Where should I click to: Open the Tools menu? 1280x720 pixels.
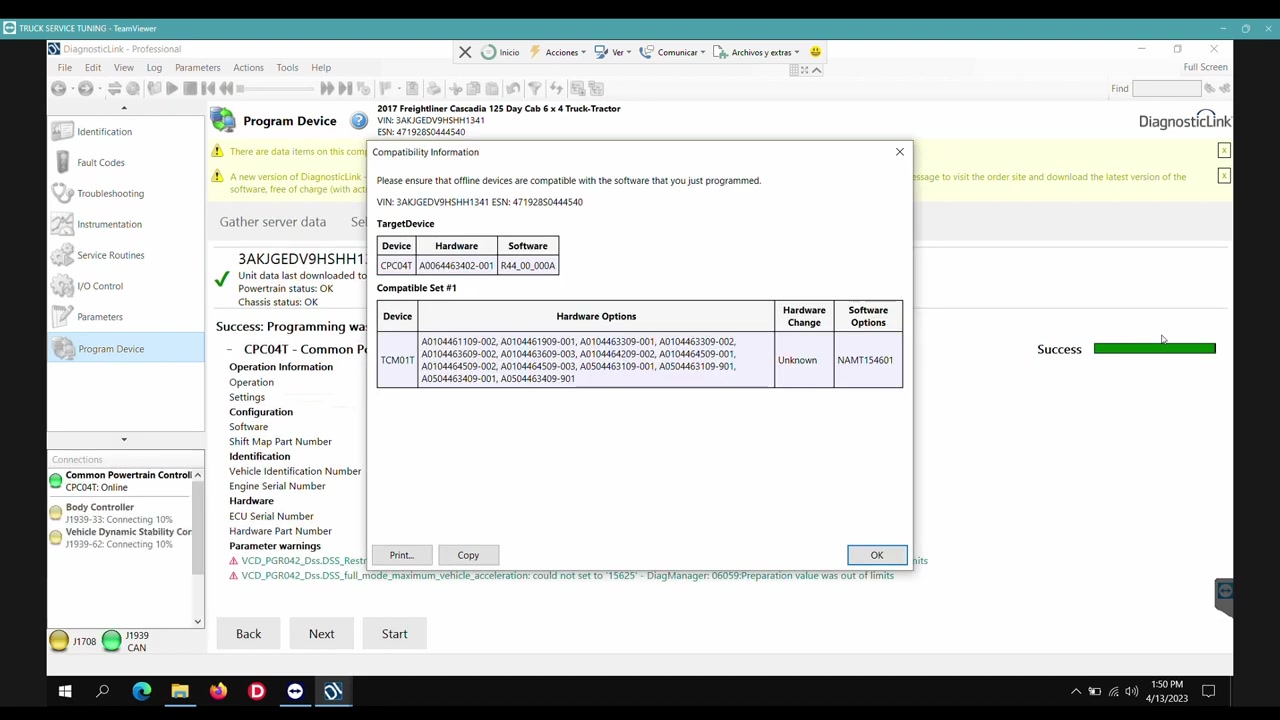(287, 68)
